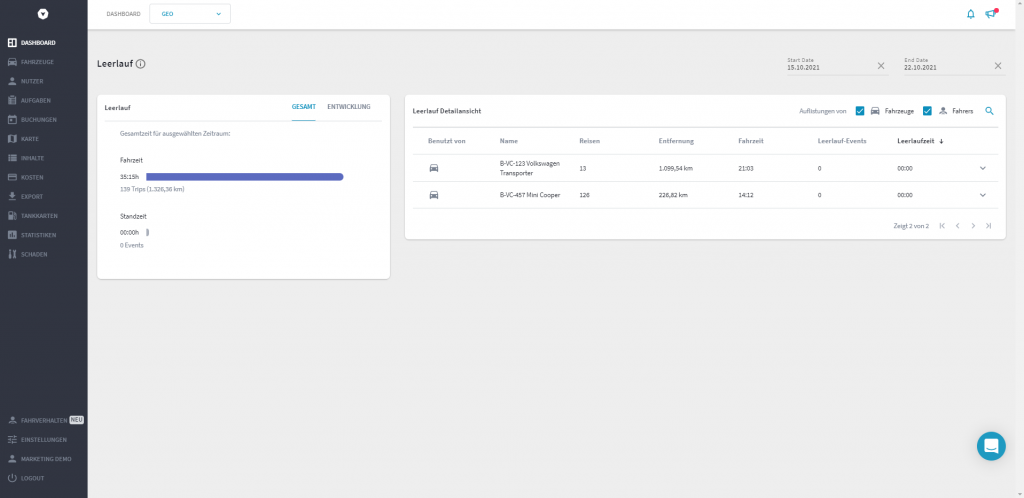Click Logout in the sidebar

click(25, 478)
